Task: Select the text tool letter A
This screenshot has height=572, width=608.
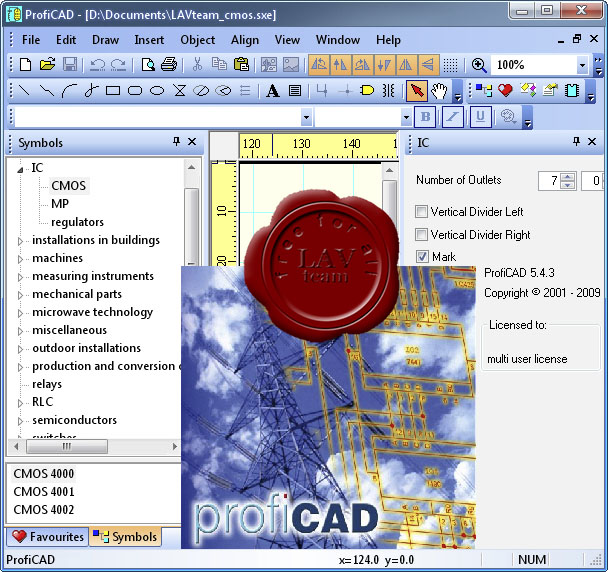Action: (273, 91)
